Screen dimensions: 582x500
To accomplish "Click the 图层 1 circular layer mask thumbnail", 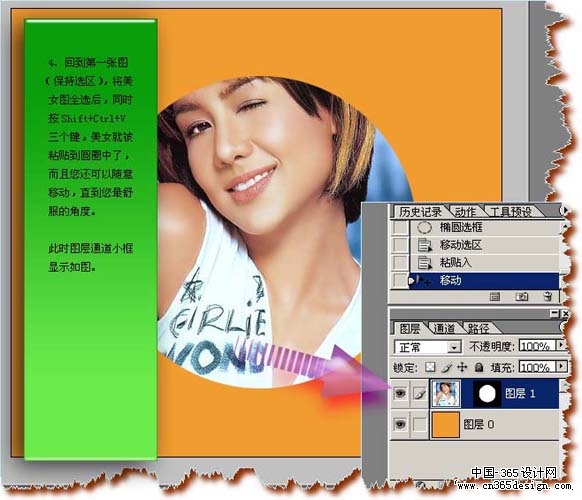I will [487, 394].
